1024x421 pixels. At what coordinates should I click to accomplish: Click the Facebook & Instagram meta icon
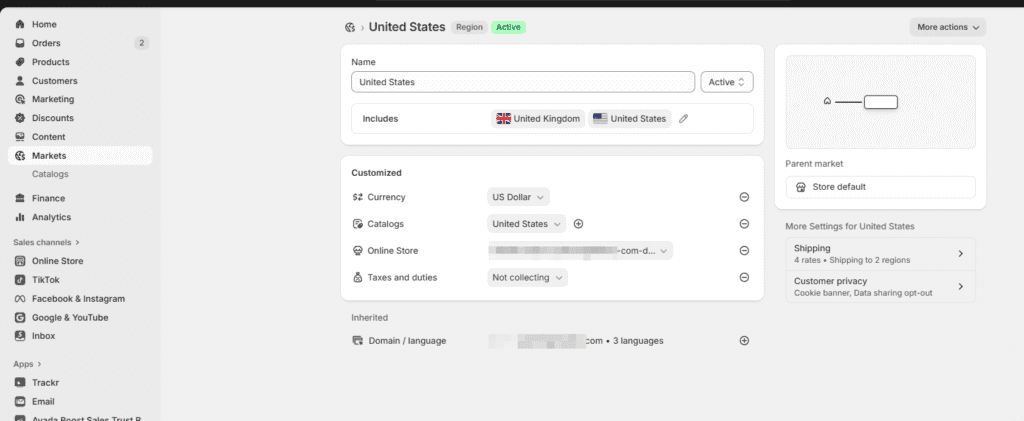20,299
